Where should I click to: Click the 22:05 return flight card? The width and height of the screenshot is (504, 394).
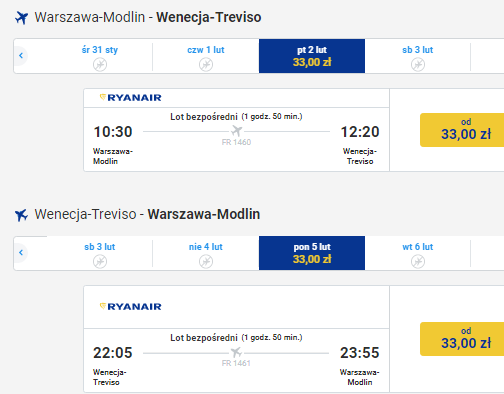(236, 339)
